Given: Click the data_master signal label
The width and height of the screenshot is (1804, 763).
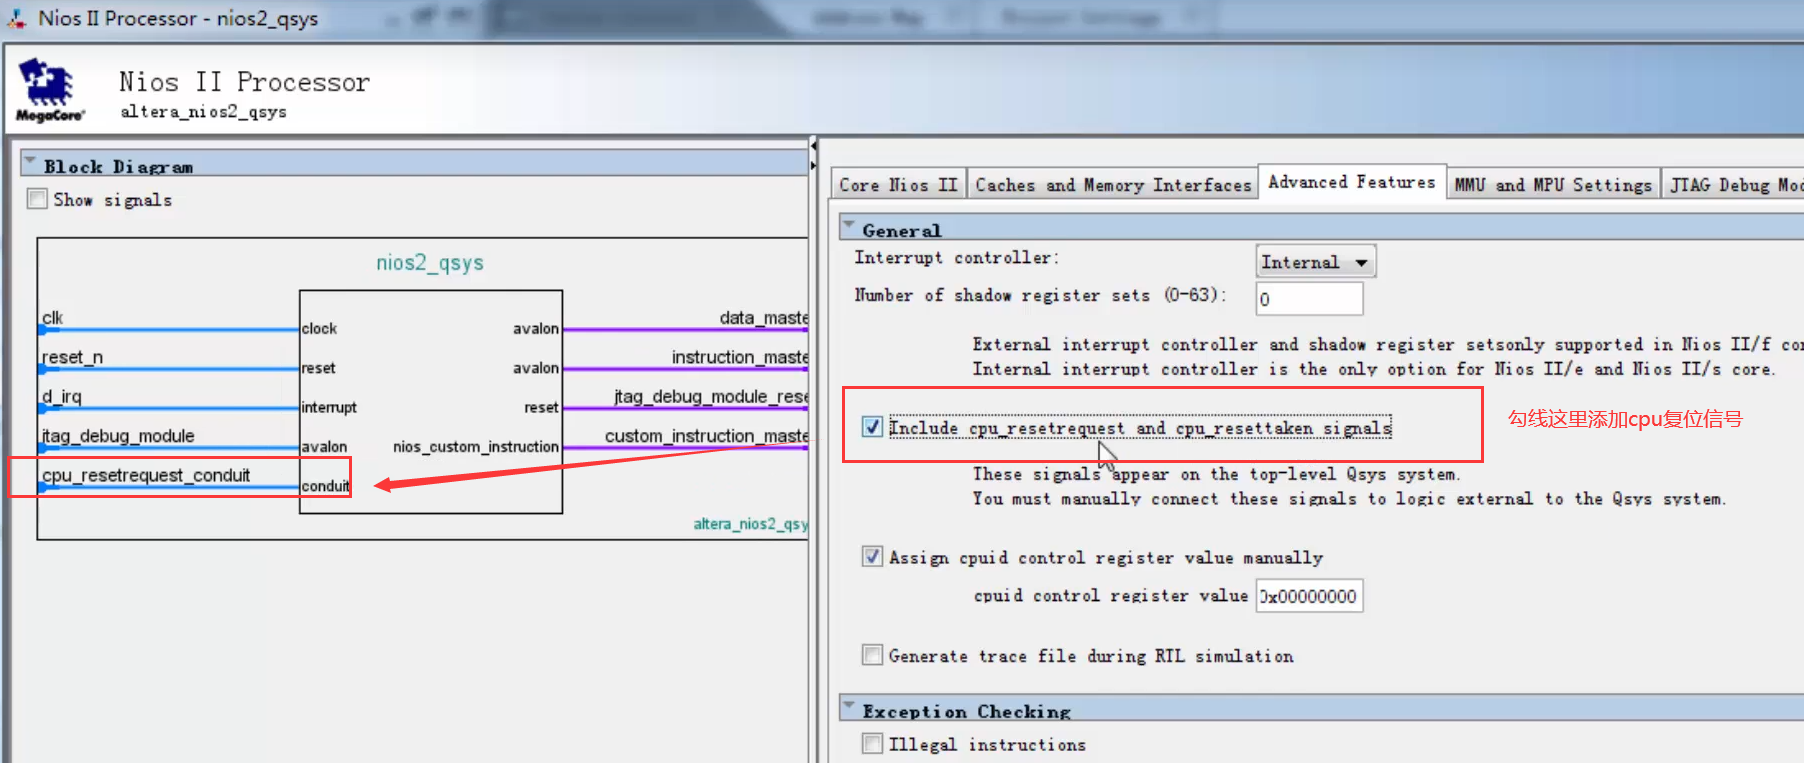Looking at the screenshot, I should click(x=763, y=318).
